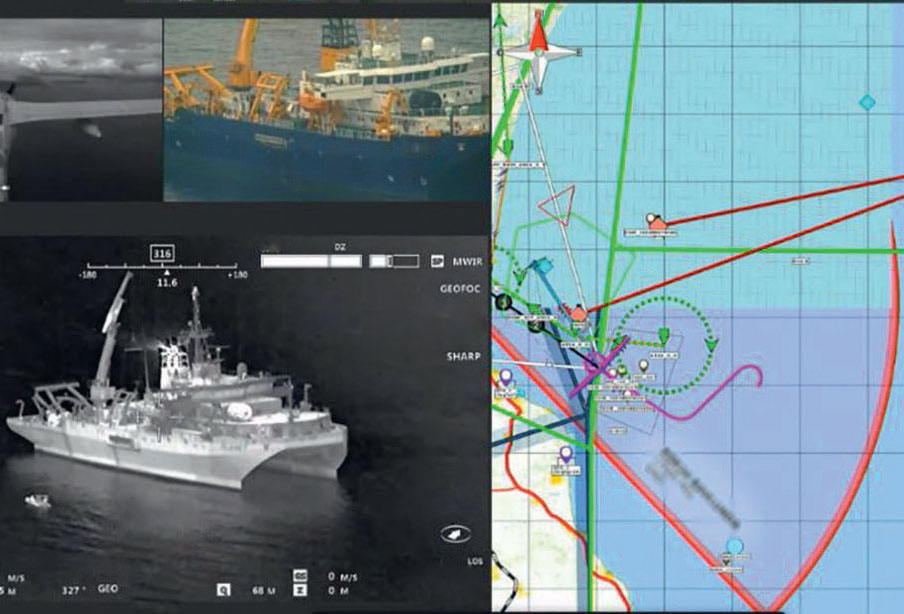Click the line-of-sight eye icon above LOS
Image resolution: width=904 pixels, height=614 pixels.
[455, 535]
